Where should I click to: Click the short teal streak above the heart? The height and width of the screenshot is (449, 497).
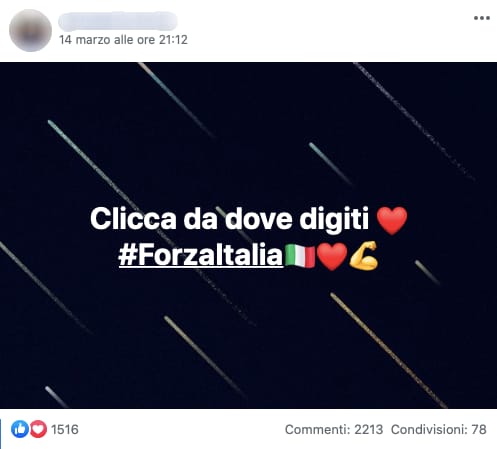point(330,163)
